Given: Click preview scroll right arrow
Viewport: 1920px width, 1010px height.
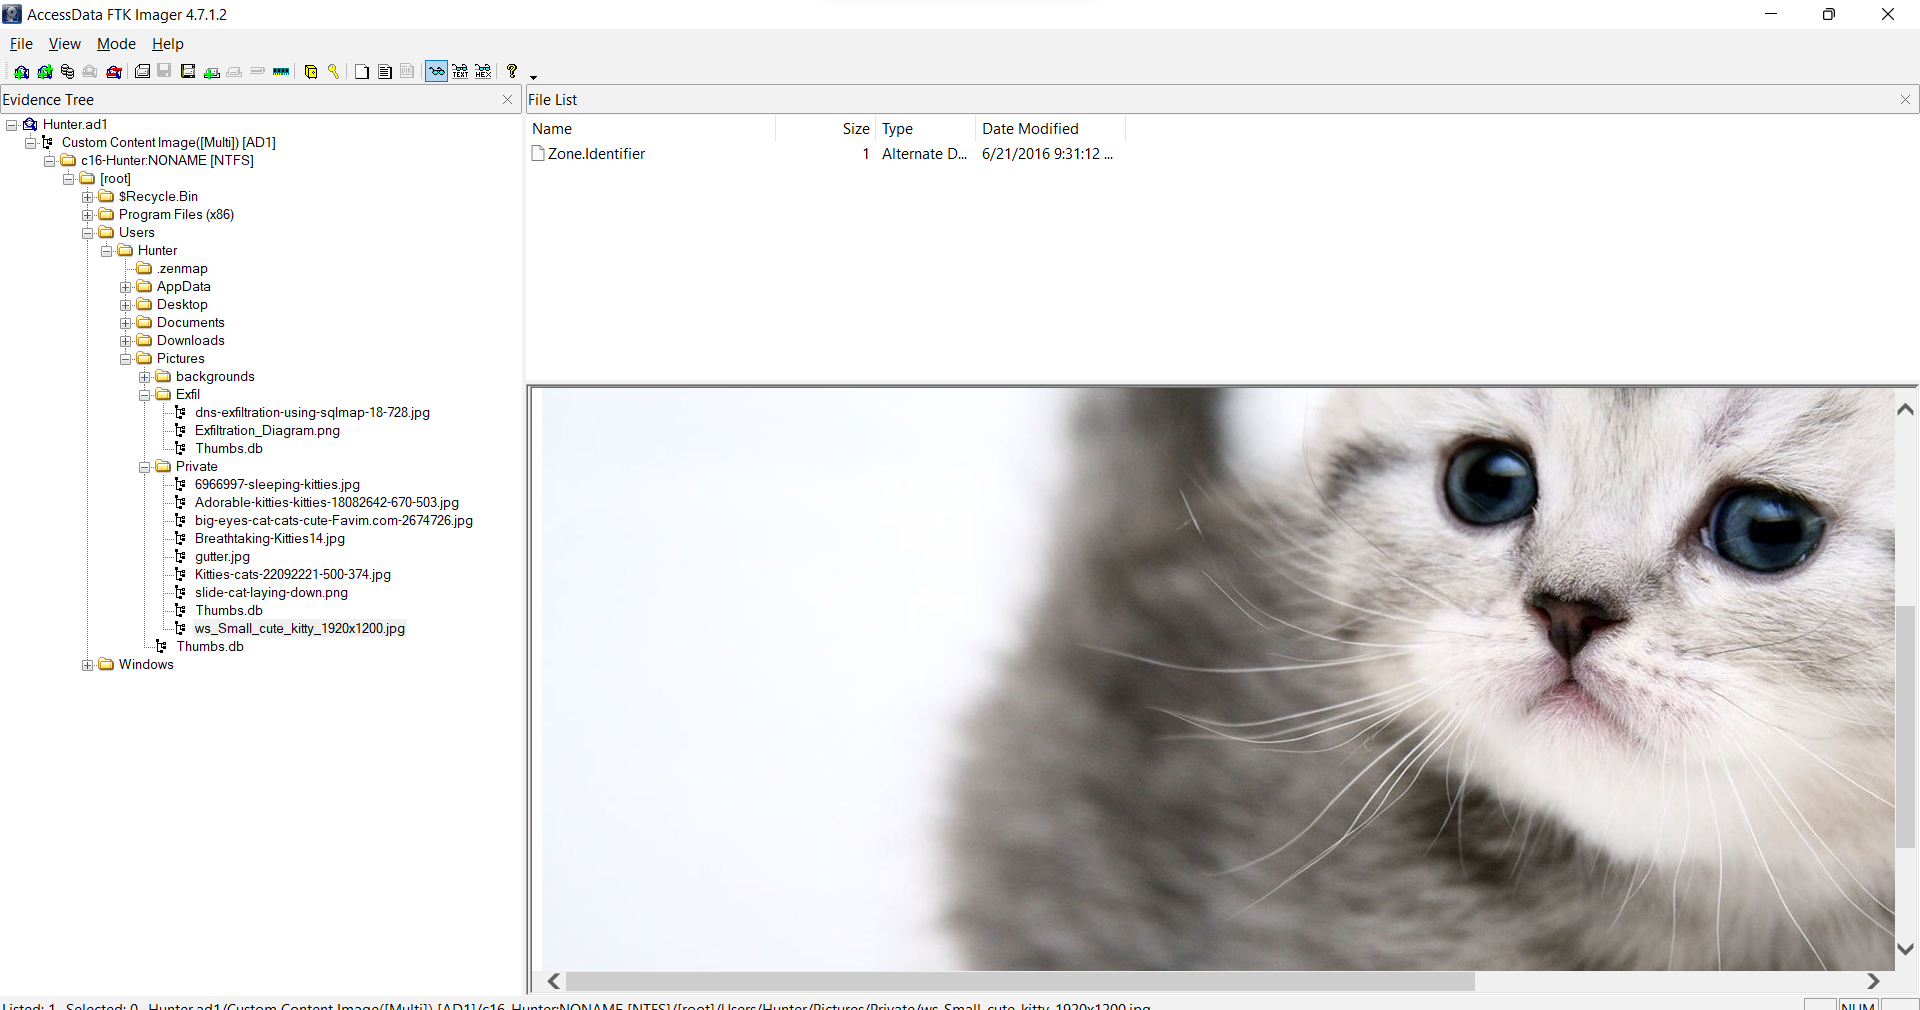Looking at the screenshot, I should (x=1873, y=982).
